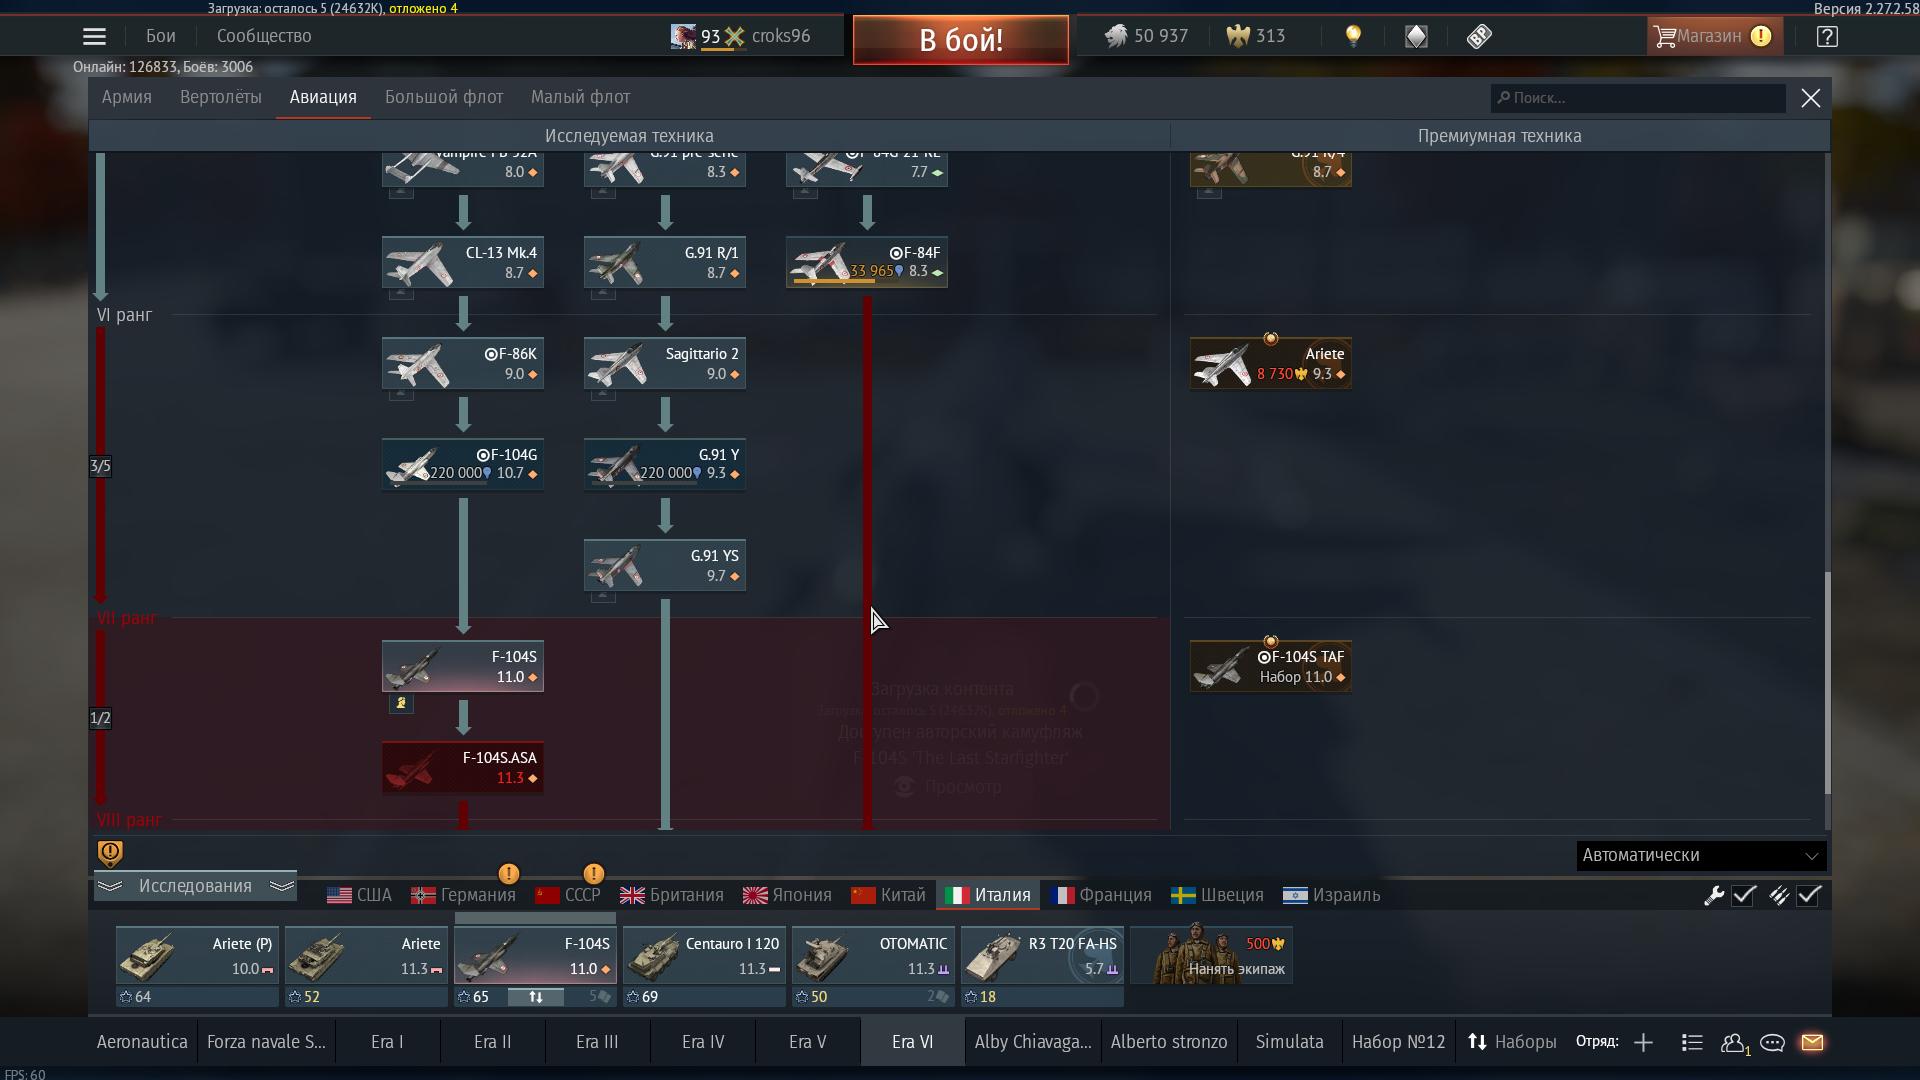The image size is (1920, 1080).
Task: Select the G.91 Y aircraft card
Action: click(x=665, y=464)
